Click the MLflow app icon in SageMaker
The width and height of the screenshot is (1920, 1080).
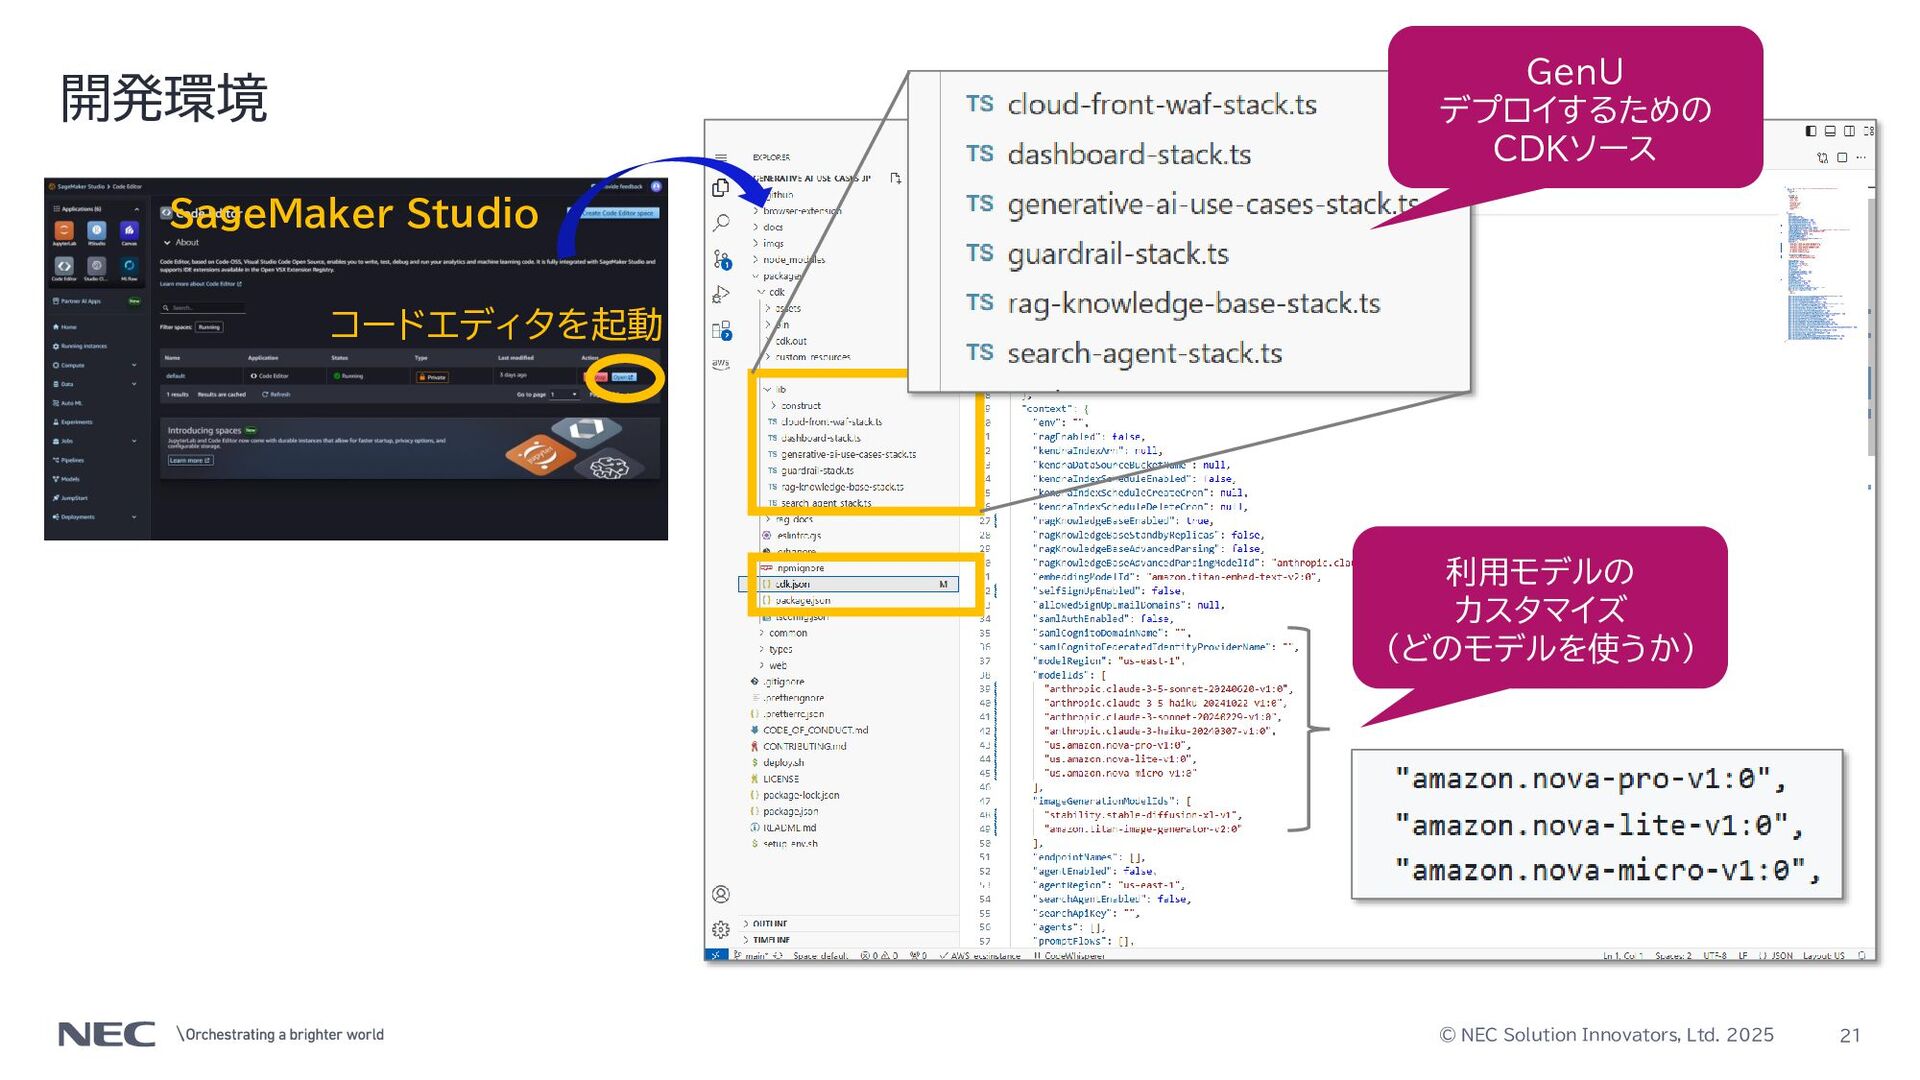[129, 266]
